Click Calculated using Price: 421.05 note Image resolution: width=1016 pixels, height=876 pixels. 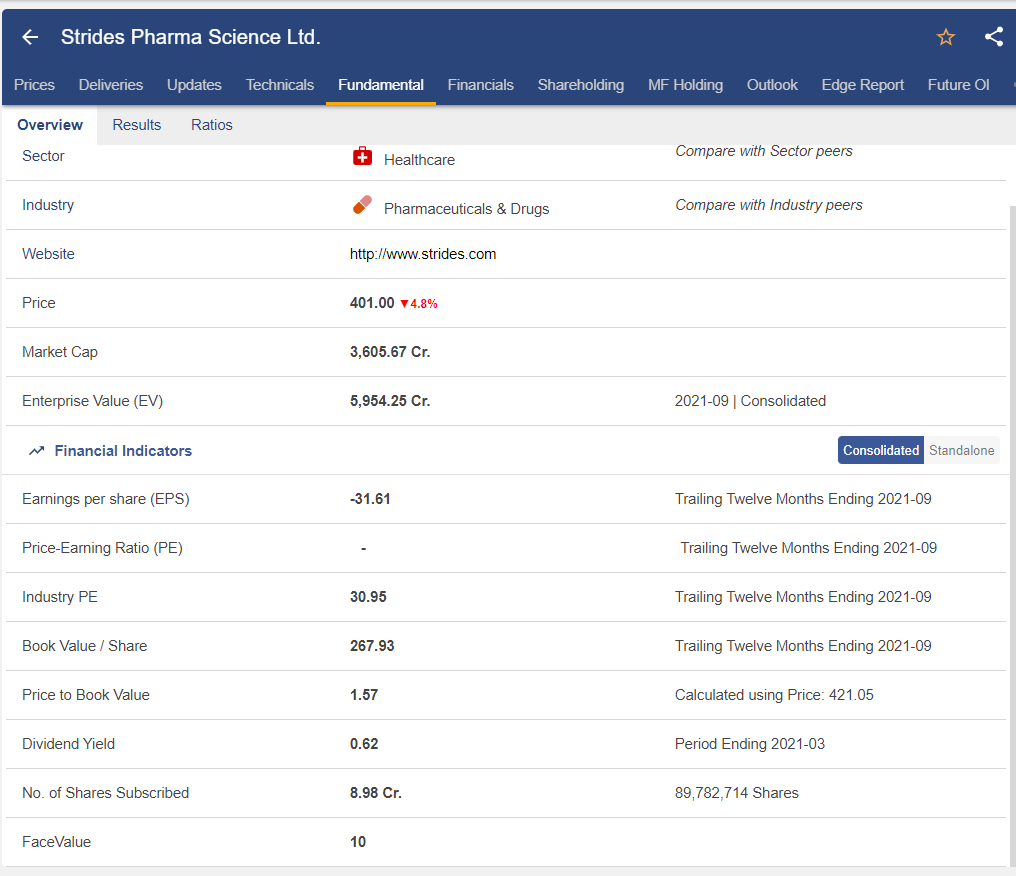[x=774, y=695]
